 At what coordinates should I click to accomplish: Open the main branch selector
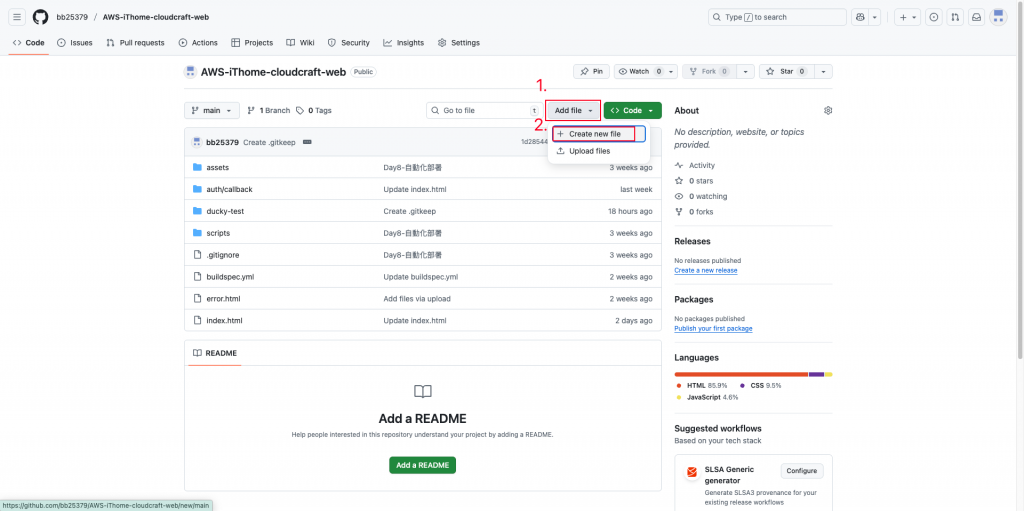(x=212, y=110)
